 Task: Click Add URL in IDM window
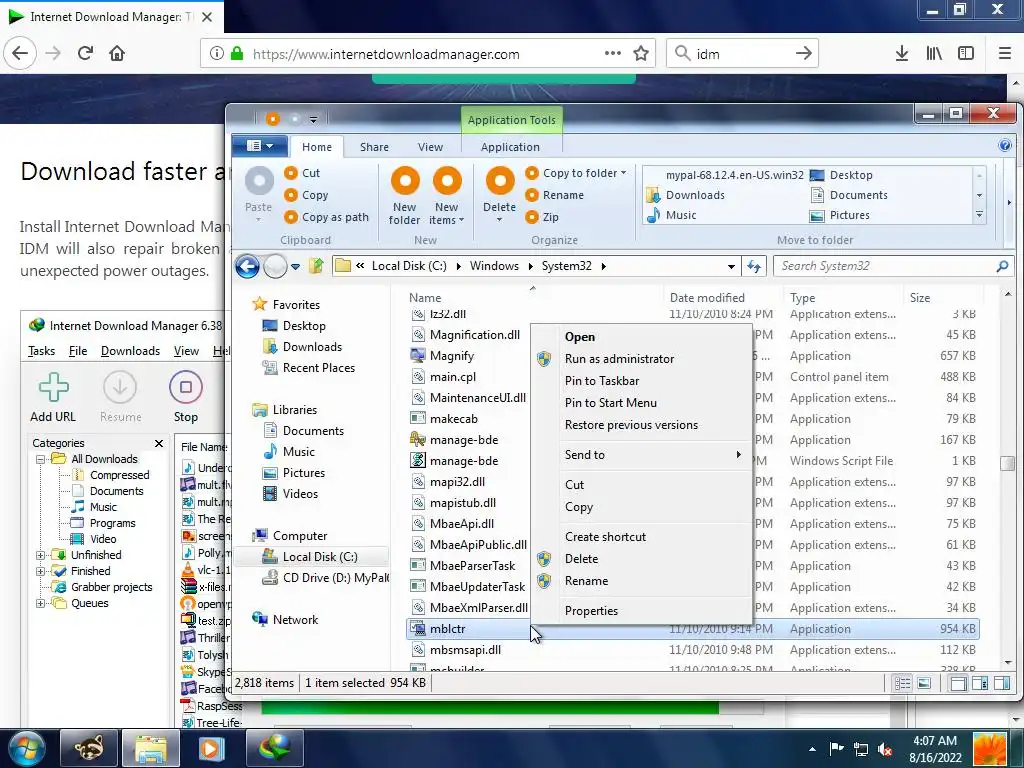(x=53, y=397)
